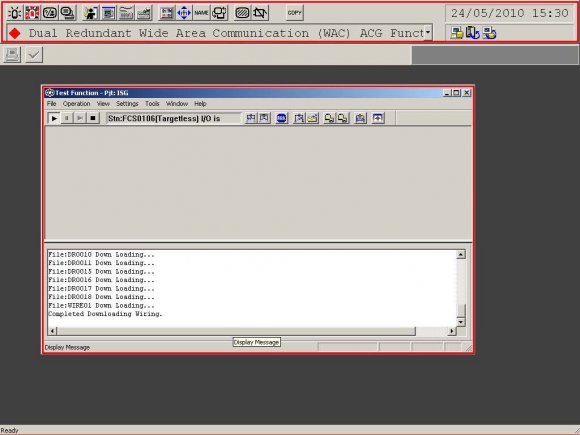Screen dimensions: 580x435
Task: Open the Settings menu
Action: click(x=127, y=104)
